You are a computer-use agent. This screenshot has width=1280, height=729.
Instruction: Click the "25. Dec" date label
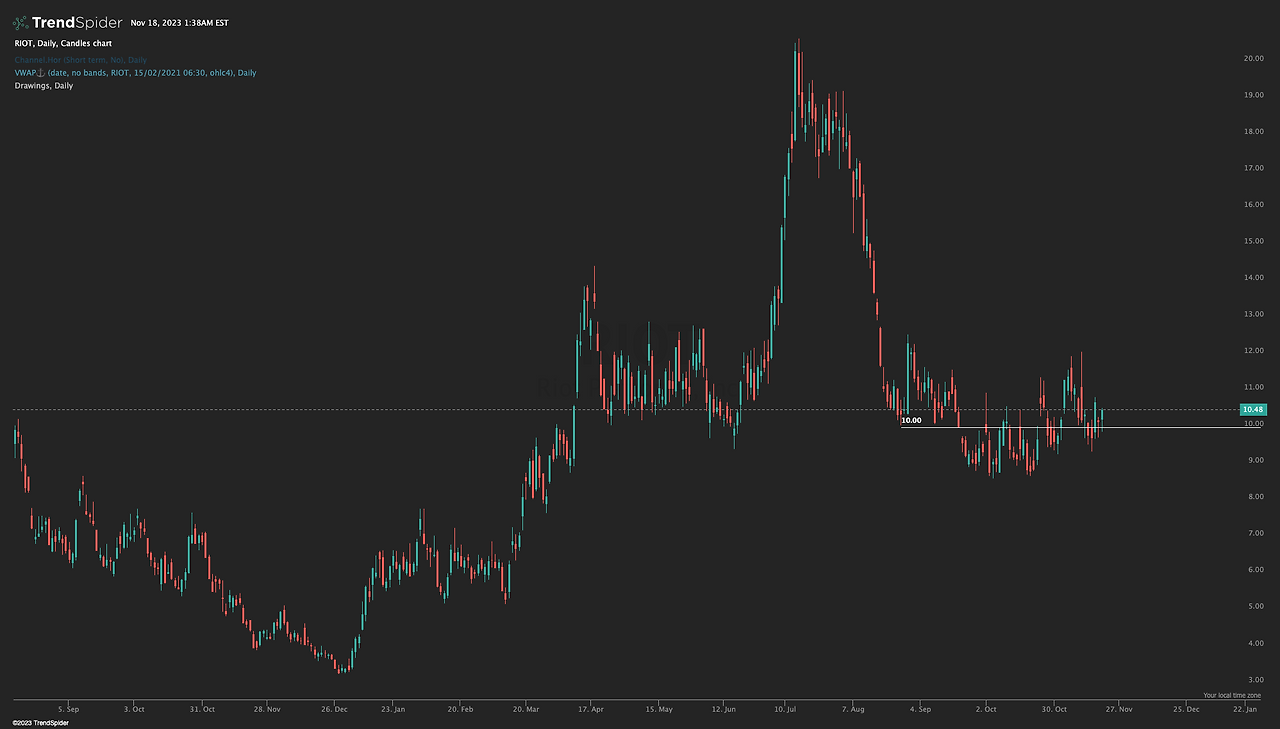(1185, 709)
